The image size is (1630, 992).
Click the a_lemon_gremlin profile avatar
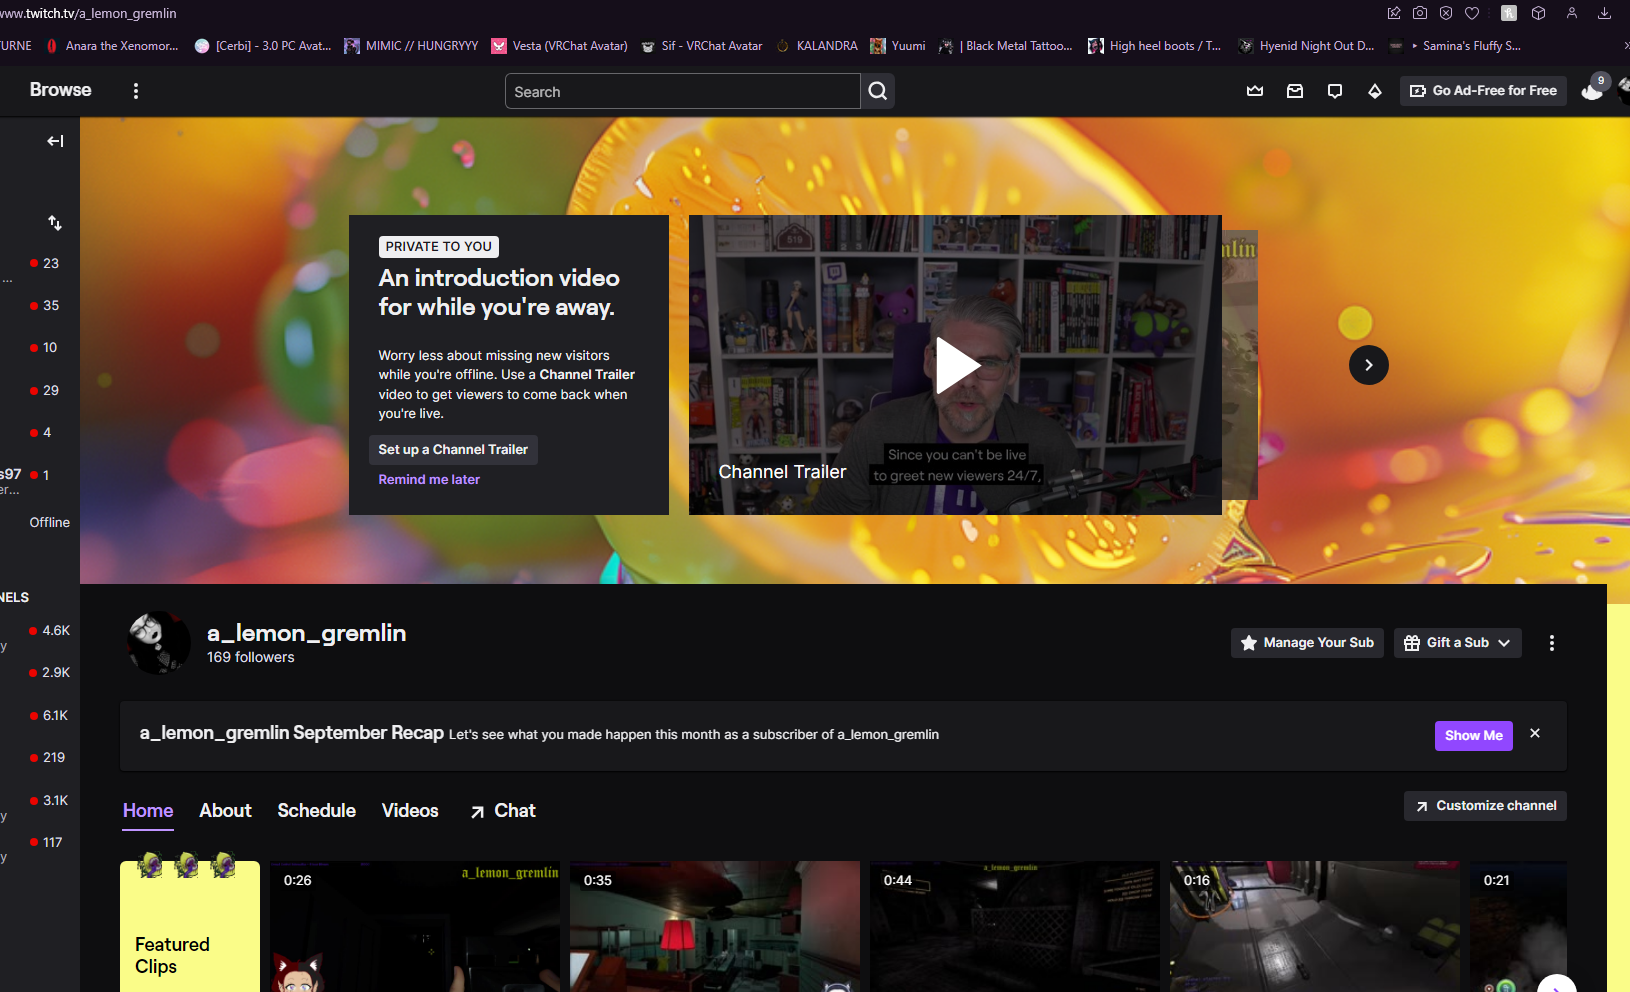point(159,643)
